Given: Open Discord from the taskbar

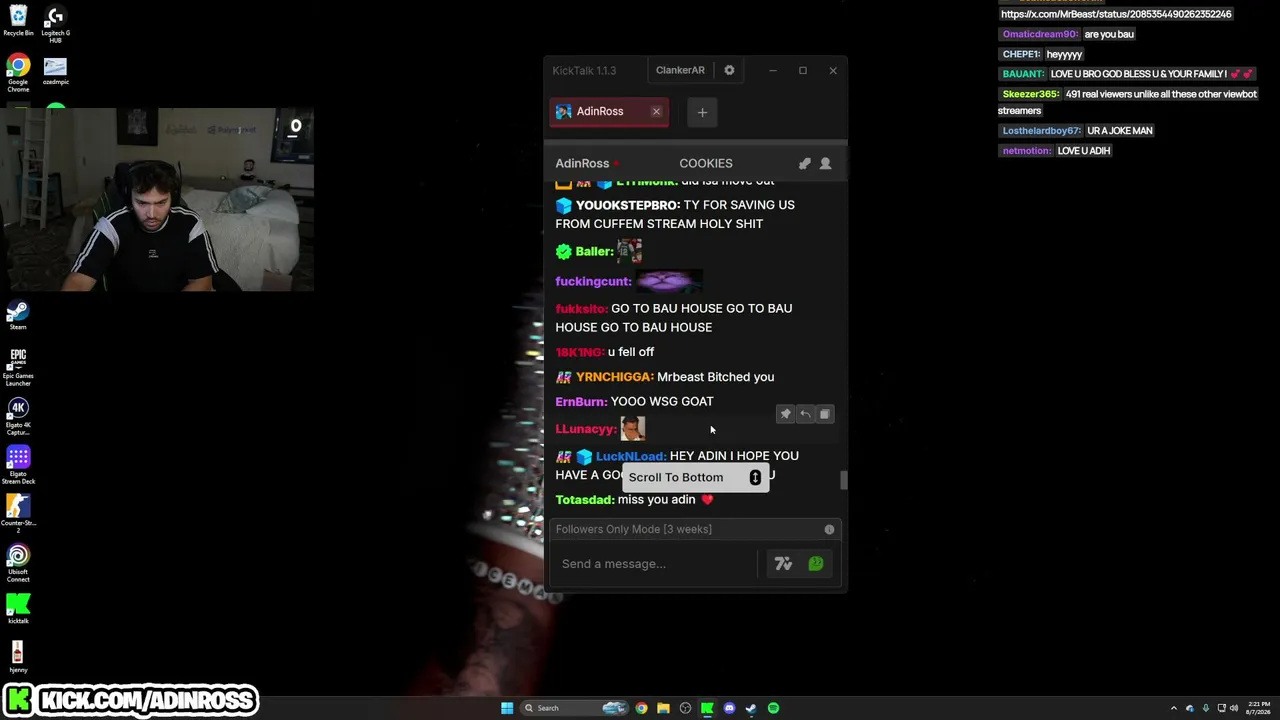Looking at the screenshot, I should click(729, 708).
